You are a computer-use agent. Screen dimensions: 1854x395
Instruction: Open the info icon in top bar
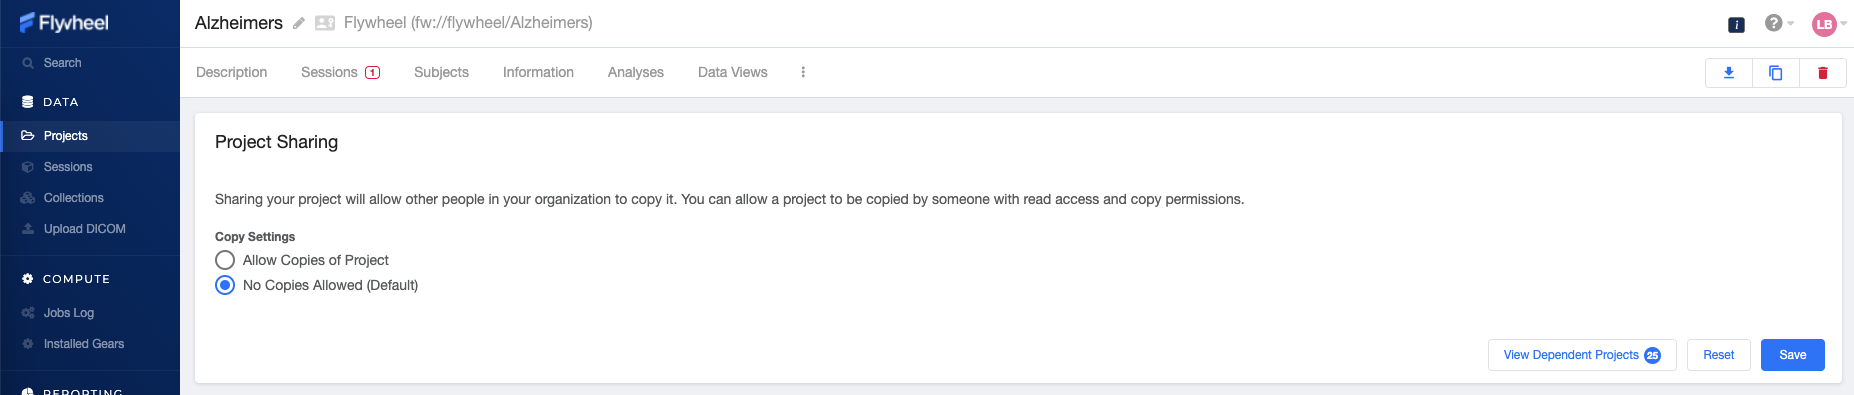pyautogui.click(x=1736, y=24)
